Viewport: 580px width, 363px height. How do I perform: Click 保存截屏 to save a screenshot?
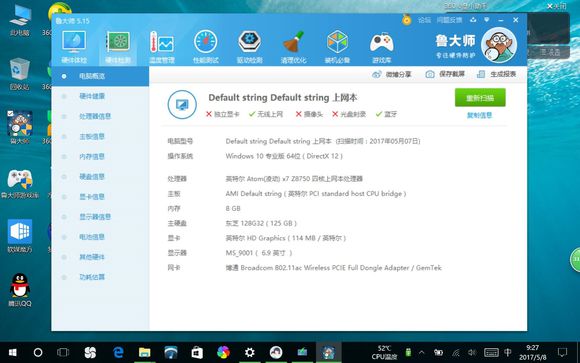click(445, 74)
